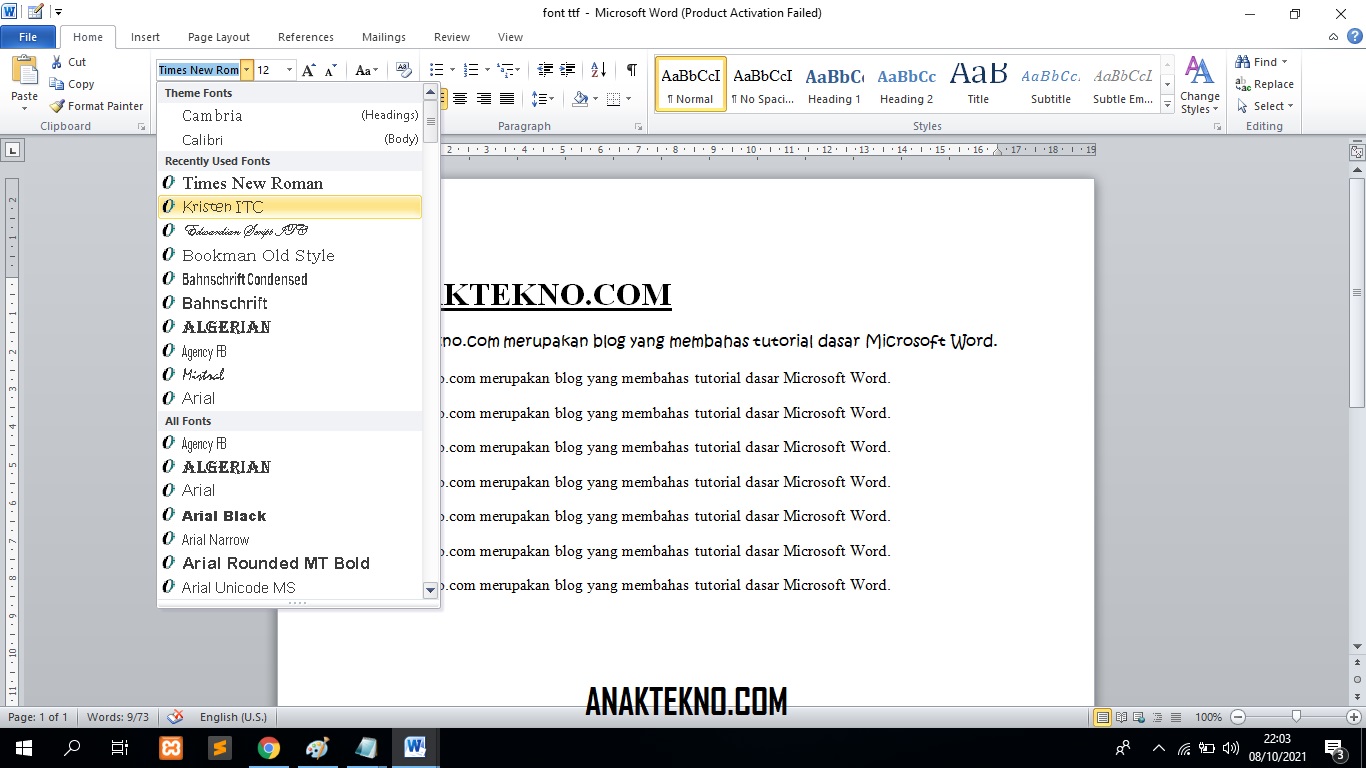This screenshot has width=1366, height=768.
Task: Click the multilevel list icon
Action: (506, 70)
